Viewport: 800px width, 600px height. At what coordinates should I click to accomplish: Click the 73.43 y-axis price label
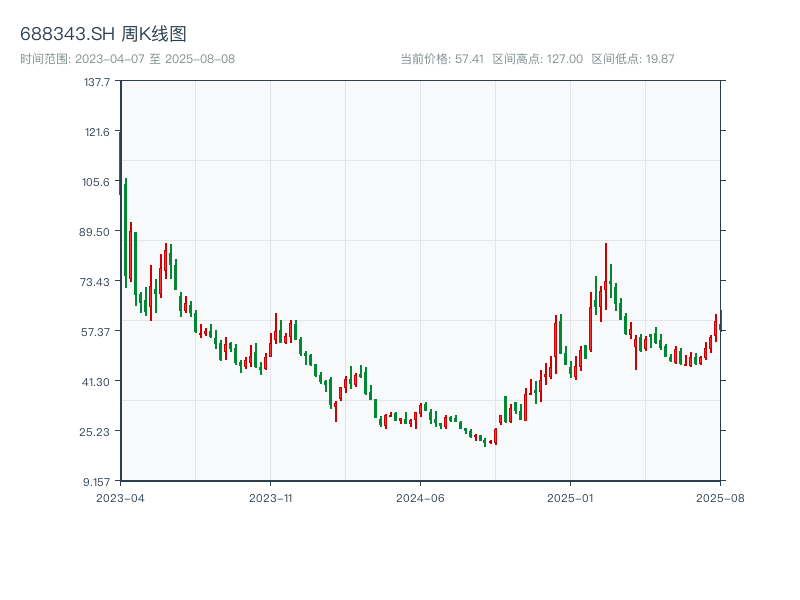click(x=96, y=282)
